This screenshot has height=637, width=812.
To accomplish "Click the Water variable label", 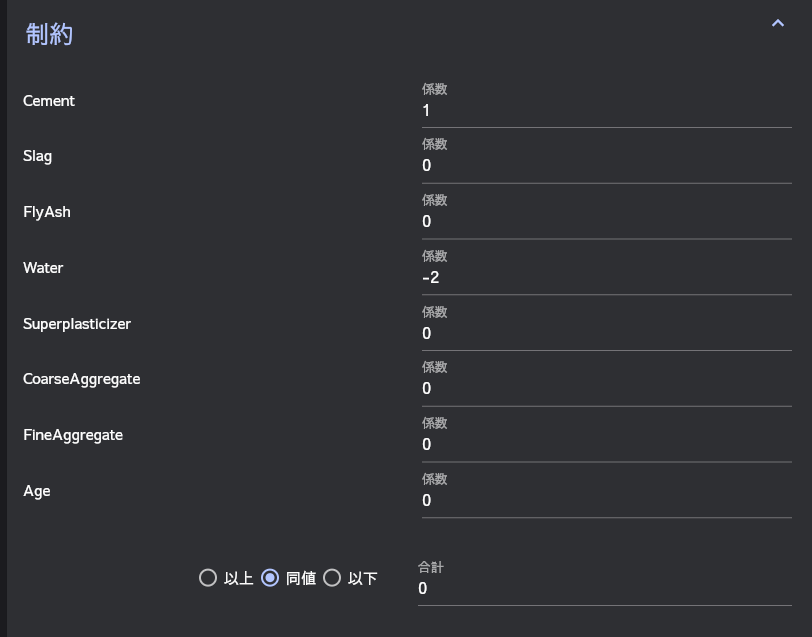I will coord(43,268).
